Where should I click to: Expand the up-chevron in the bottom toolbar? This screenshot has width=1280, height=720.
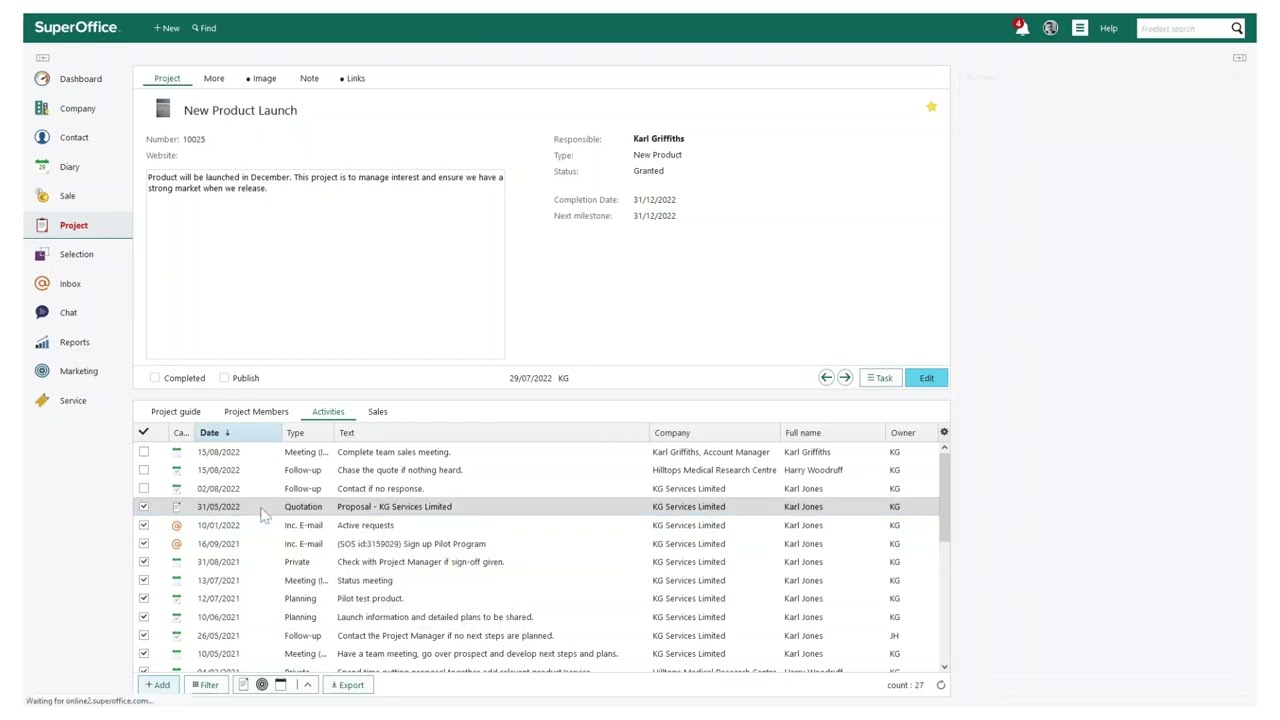(308, 685)
